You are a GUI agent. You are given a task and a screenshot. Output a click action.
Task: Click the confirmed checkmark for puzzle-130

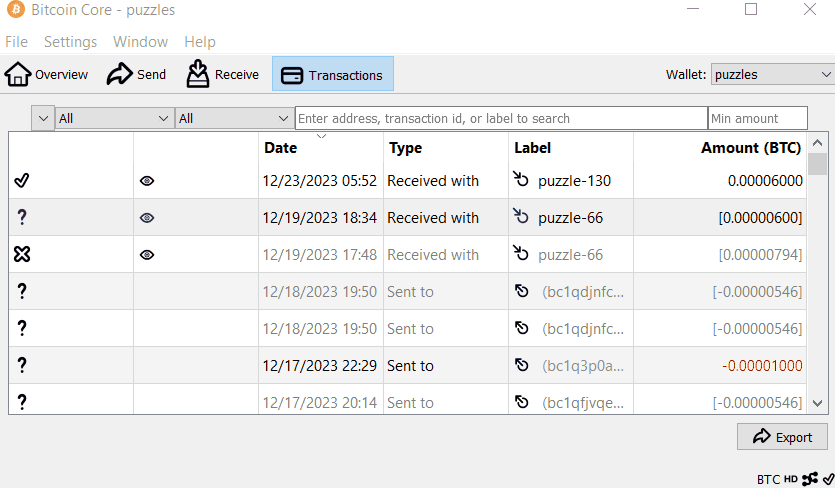(x=22, y=181)
